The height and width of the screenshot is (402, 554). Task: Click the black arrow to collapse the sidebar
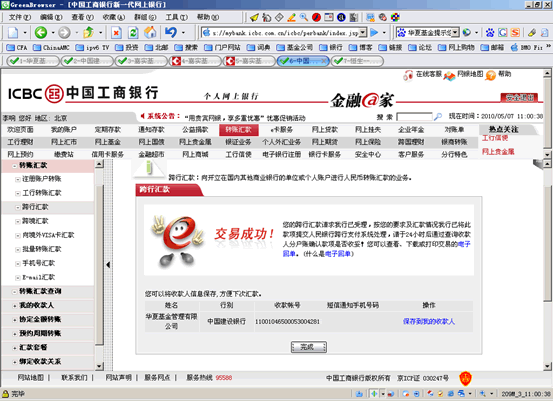108,264
